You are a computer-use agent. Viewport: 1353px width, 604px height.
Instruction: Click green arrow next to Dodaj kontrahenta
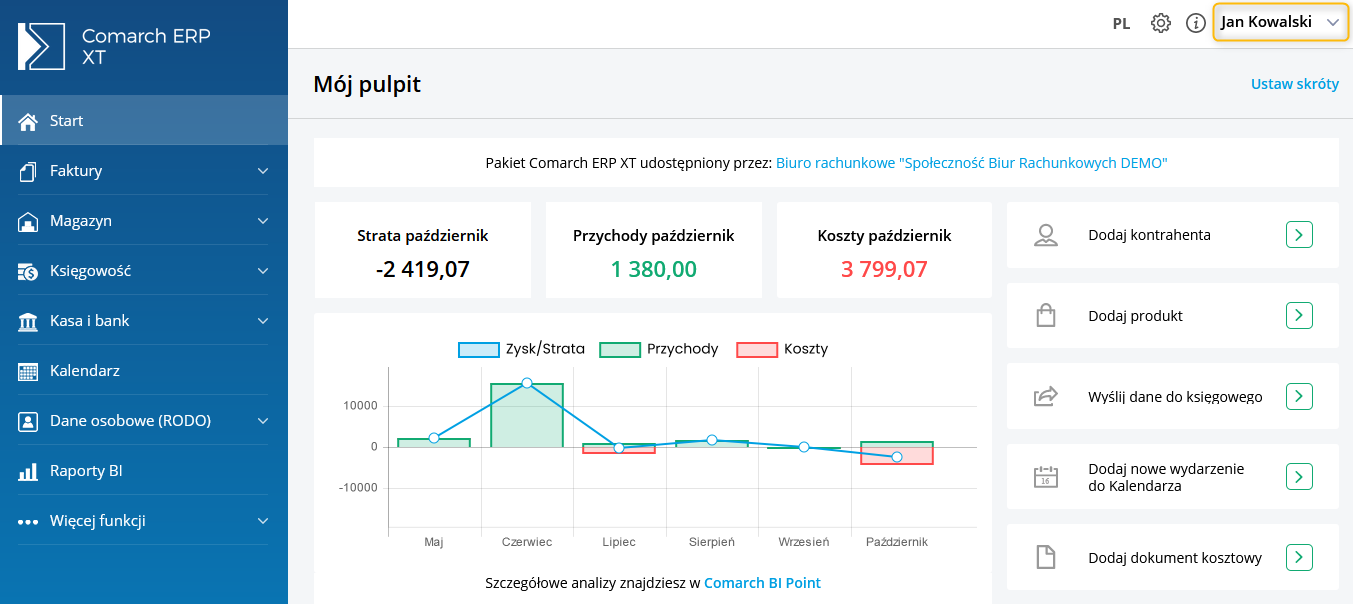point(1299,235)
